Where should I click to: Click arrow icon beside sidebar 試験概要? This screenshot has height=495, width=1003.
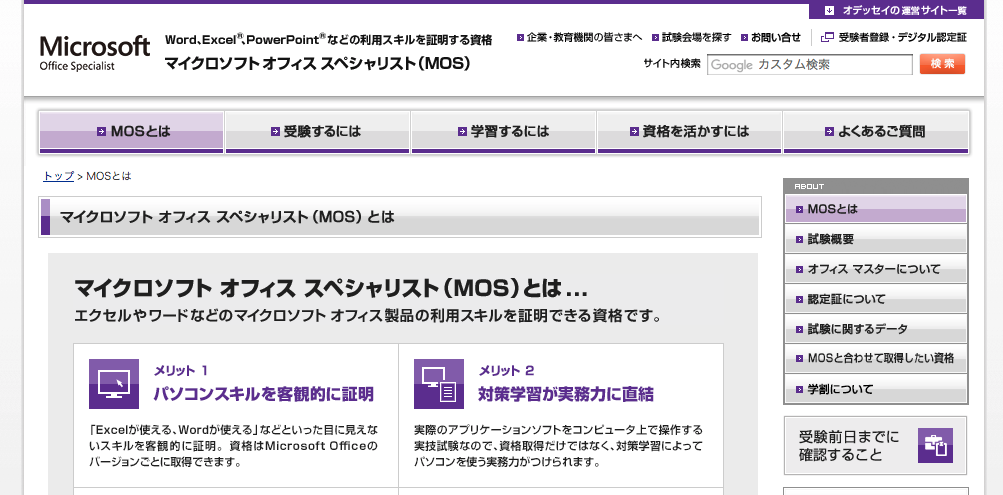coord(799,240)
